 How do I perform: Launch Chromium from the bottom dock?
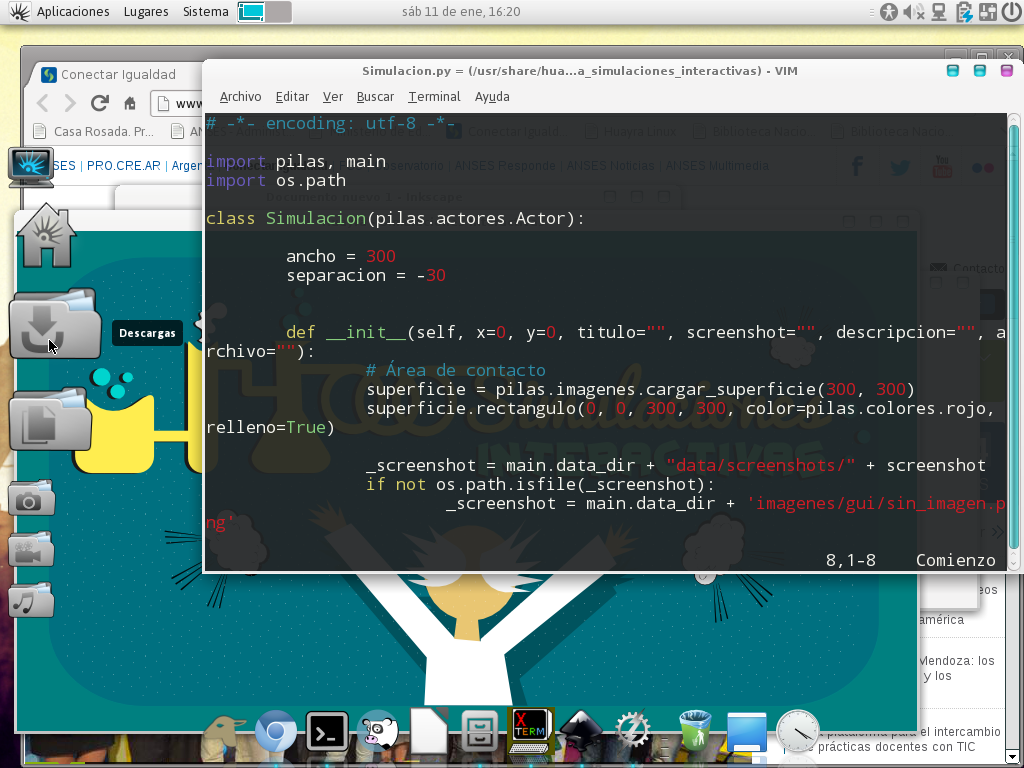(x=276, y=731)
